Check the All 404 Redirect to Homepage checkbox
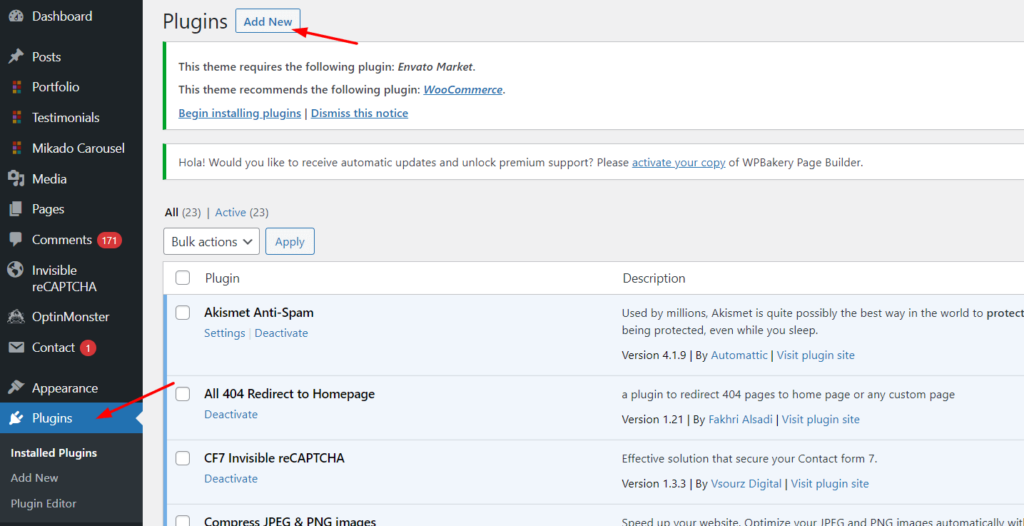 [x=183, y=394]
